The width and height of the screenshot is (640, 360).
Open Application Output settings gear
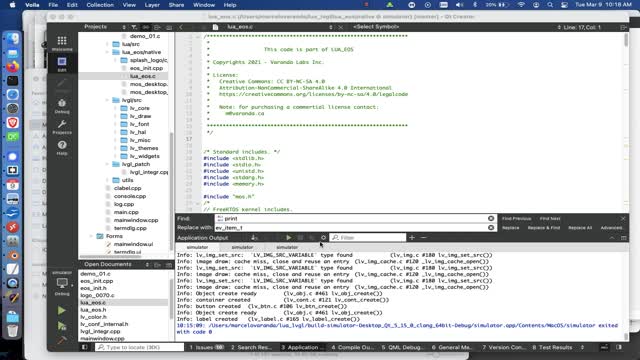point(323,238)
